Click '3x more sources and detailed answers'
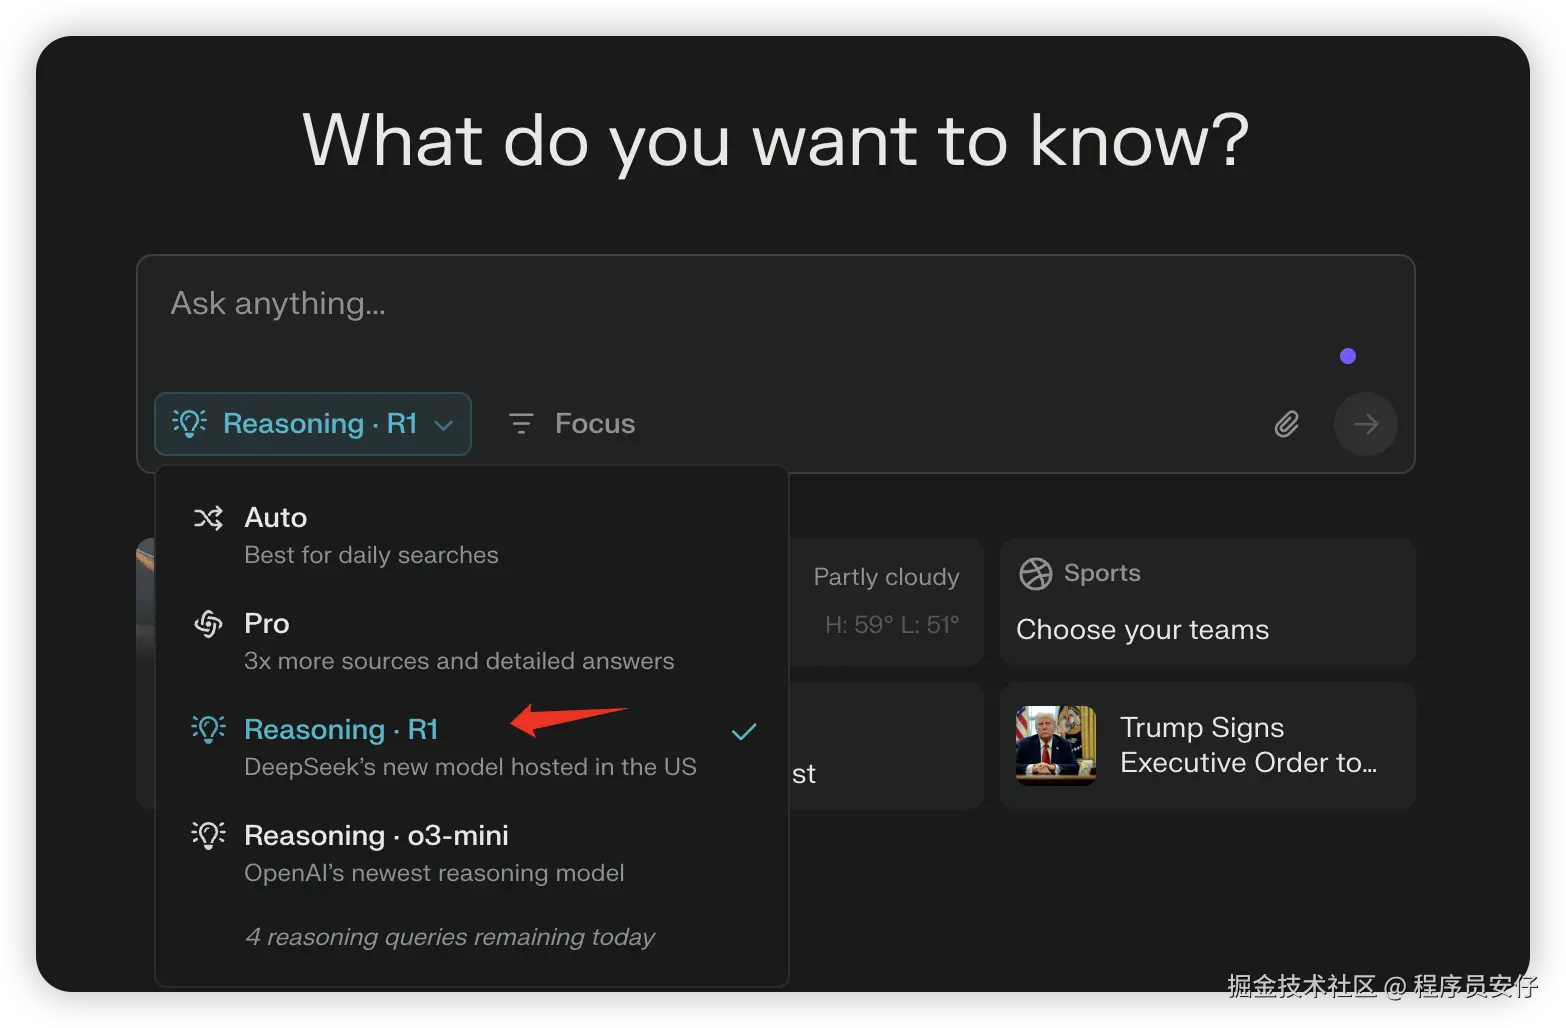This screenshot has width=1566, height=1028. coord(459,661)
